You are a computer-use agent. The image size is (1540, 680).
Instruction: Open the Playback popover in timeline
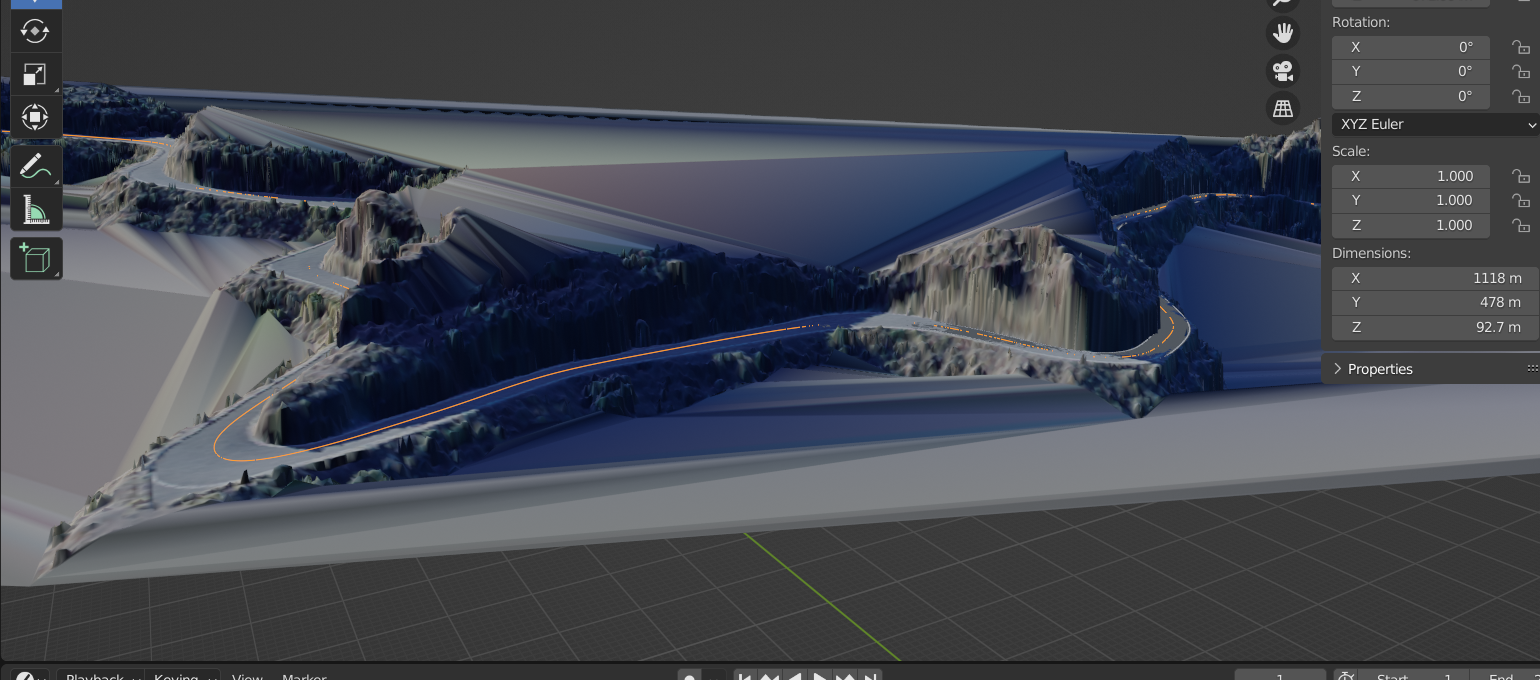[100, 676]
